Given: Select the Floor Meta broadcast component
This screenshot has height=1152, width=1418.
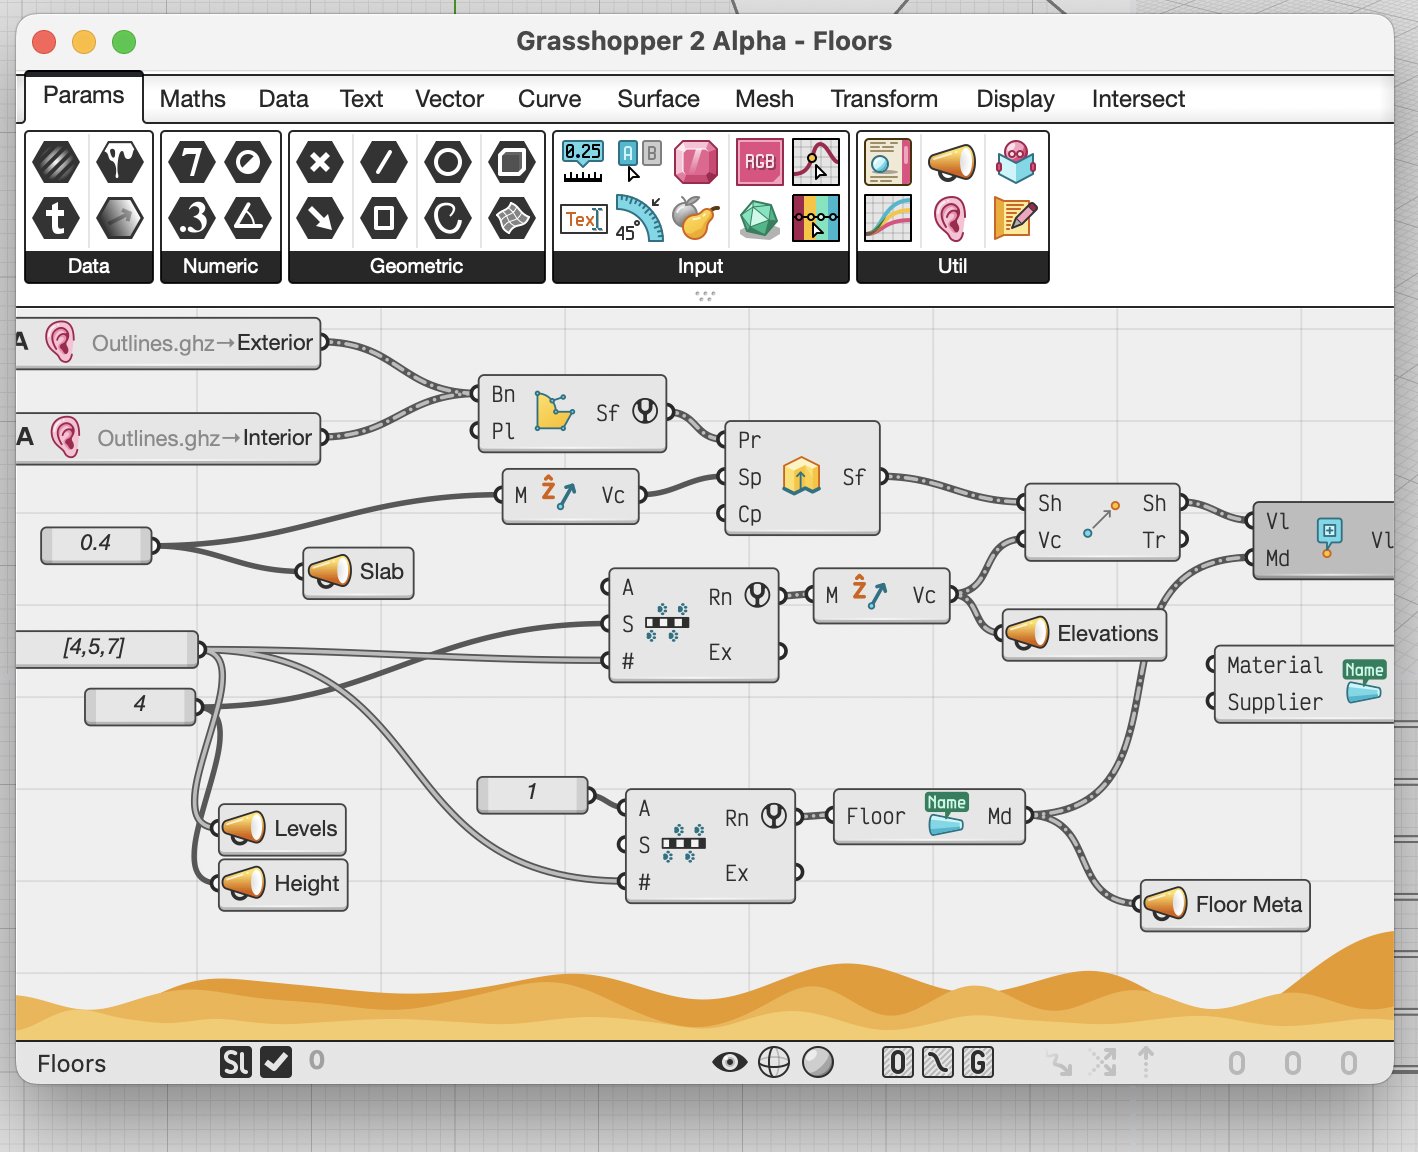Looking at the screenshot, I should (x=1225, y=905).
